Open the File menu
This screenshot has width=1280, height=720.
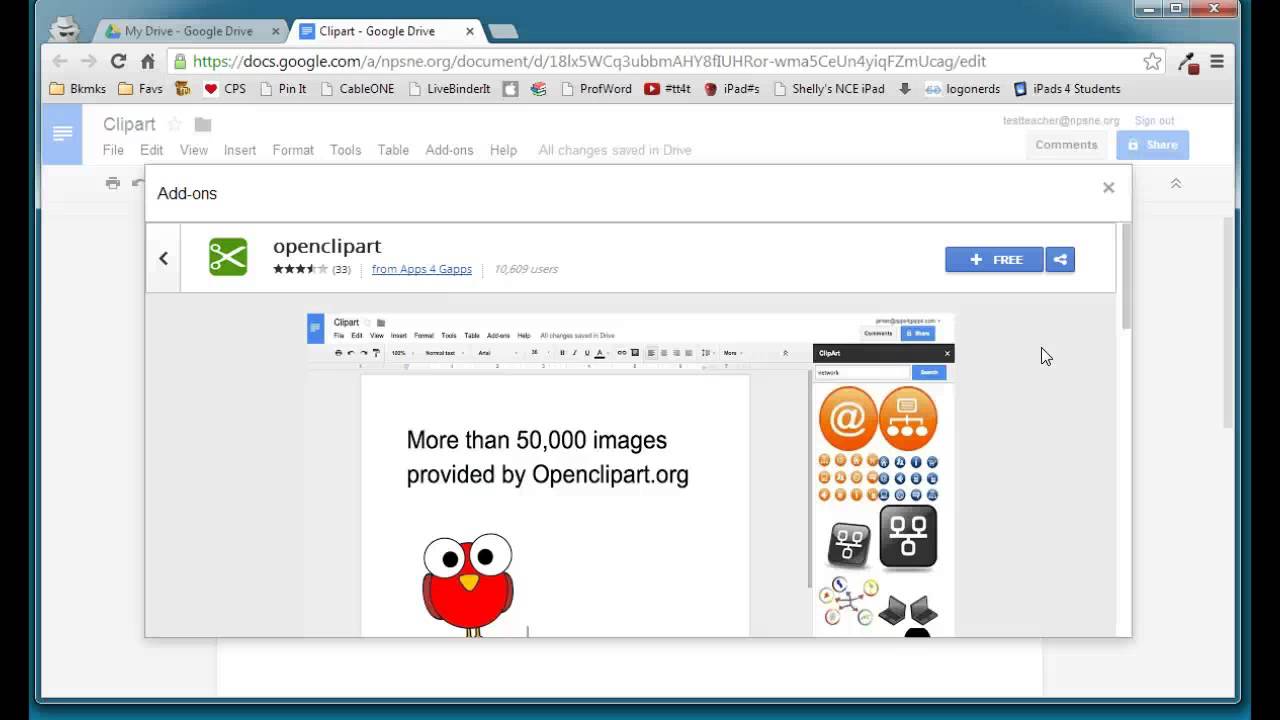[113, 150]
